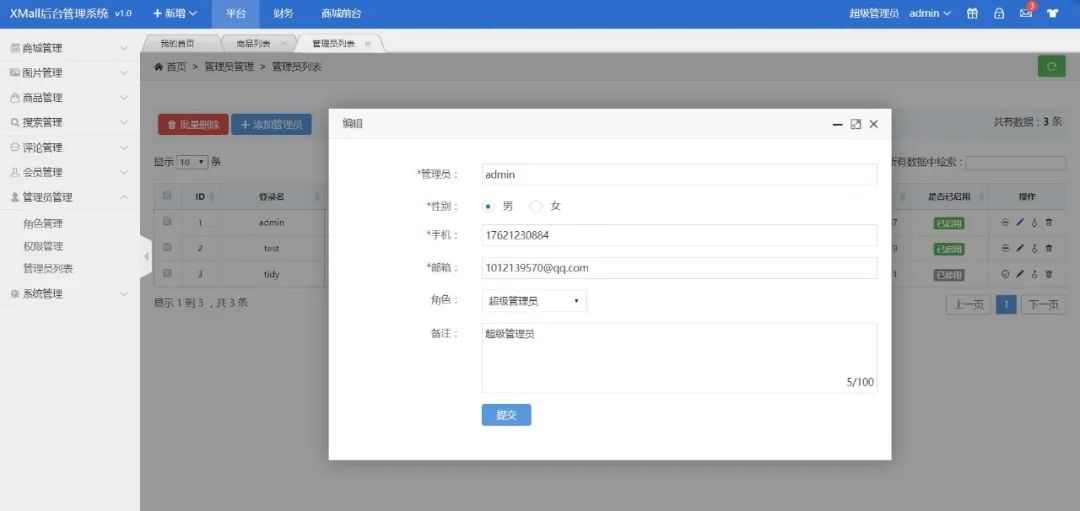Sort the table by ID column

[200, 196]
